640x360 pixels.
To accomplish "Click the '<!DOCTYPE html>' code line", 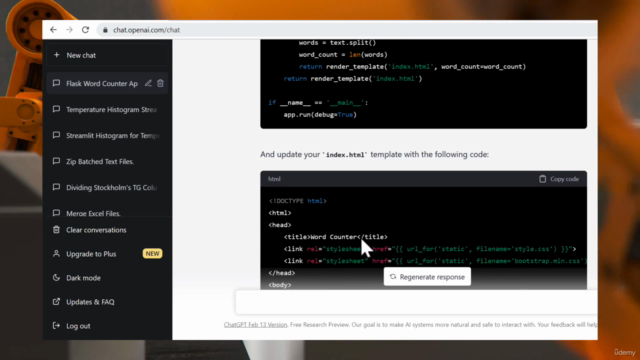I will [x=298, y=201].
